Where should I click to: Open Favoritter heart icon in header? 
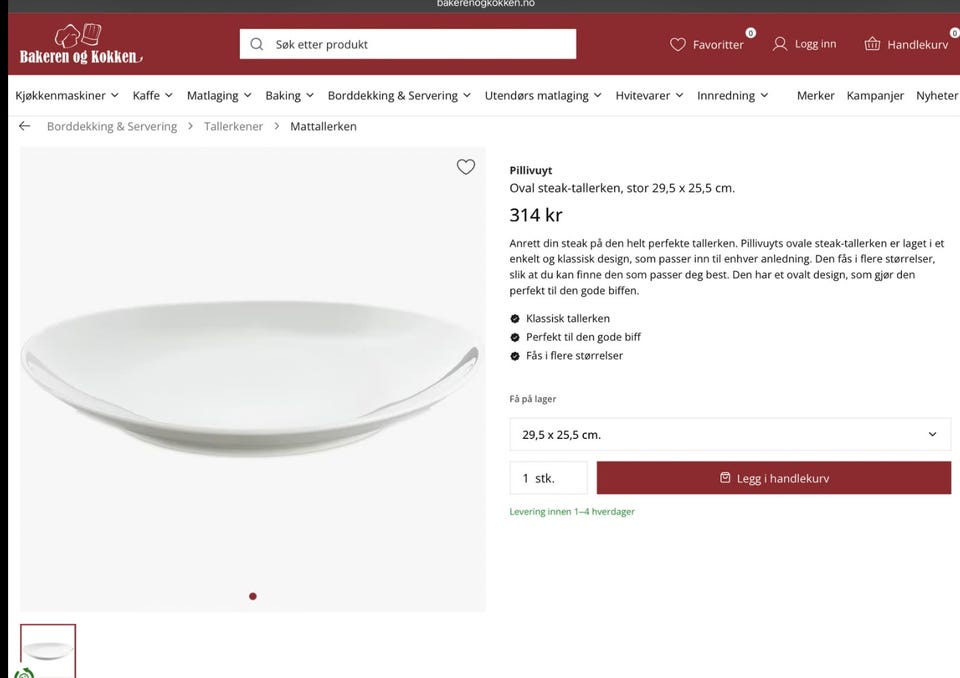(x=678, y=44)
